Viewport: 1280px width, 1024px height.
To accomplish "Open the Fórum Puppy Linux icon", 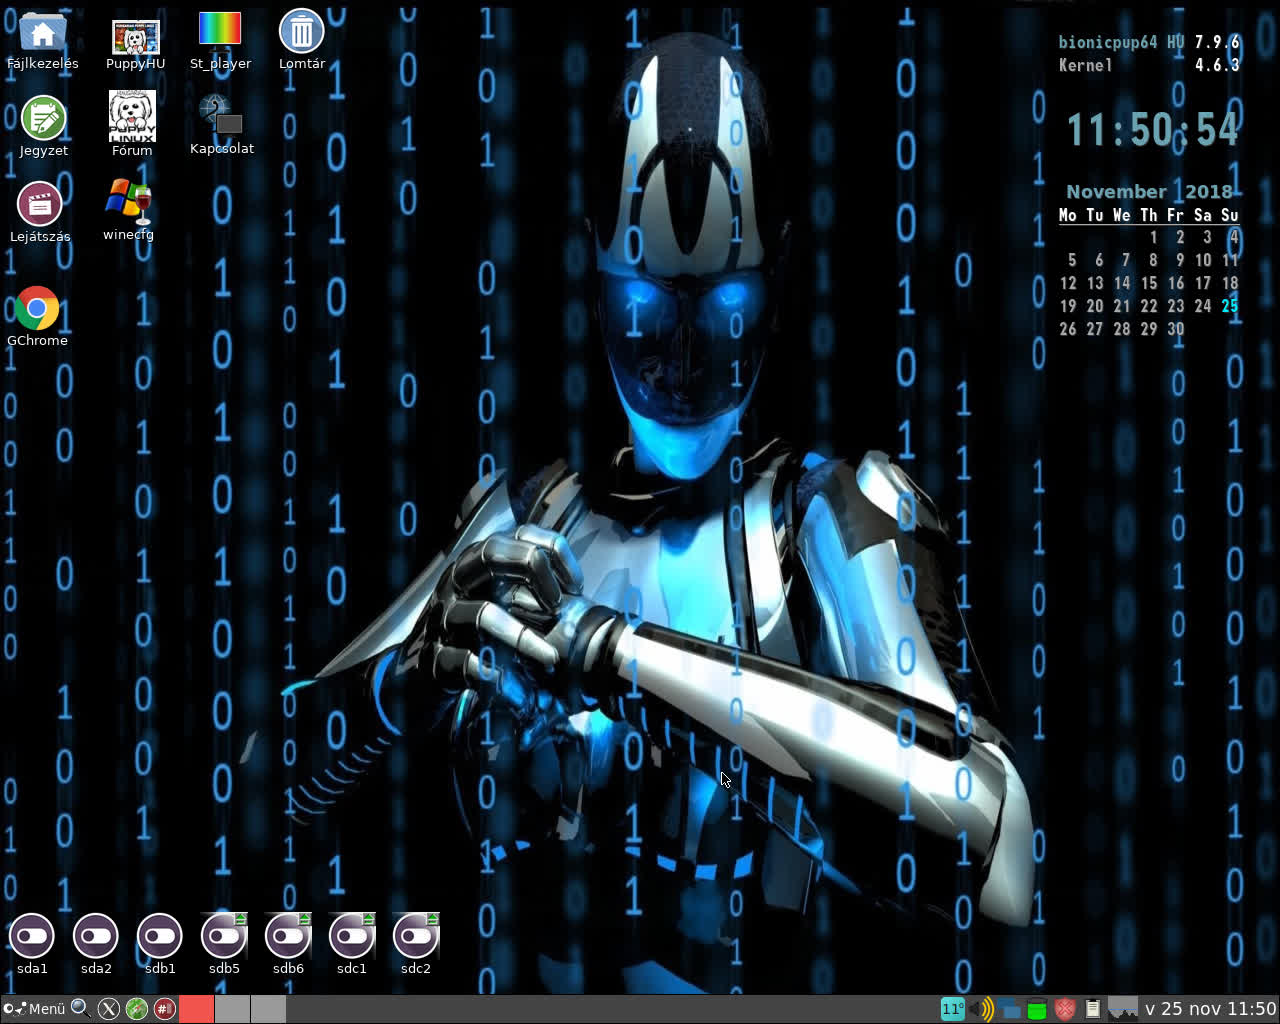I will tap(132, 122).
